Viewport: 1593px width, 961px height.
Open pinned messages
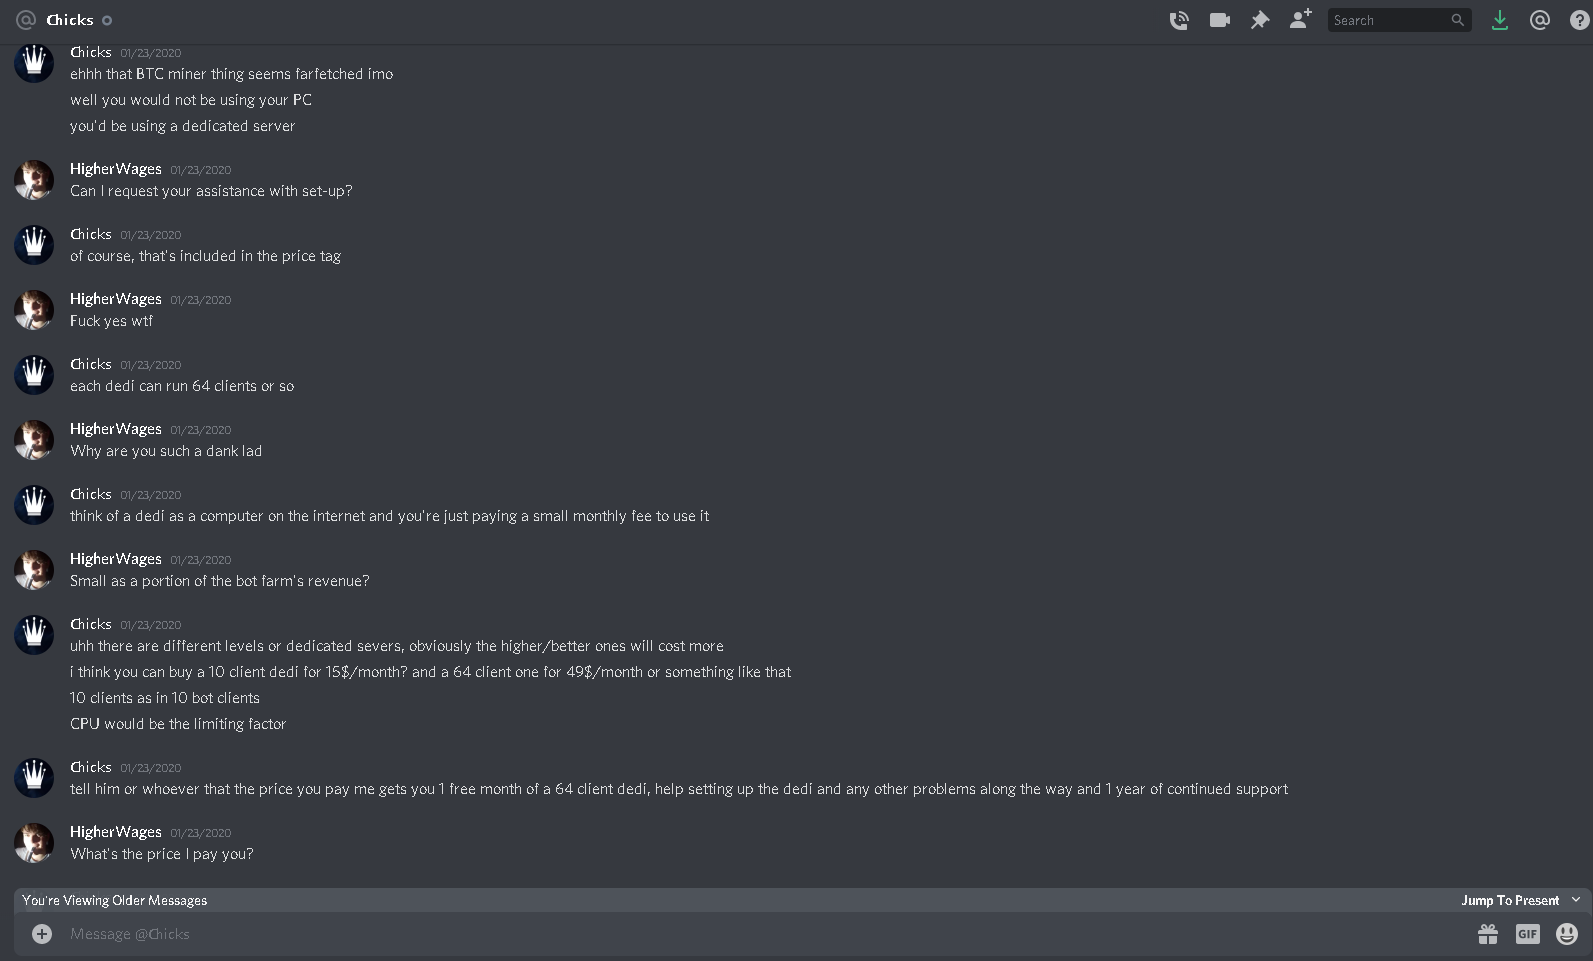[x=1260, y=20]
